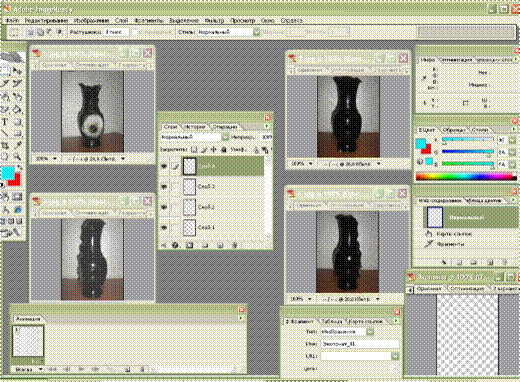Click the add layer mask icon in Layers panel

tap(190, 245)
